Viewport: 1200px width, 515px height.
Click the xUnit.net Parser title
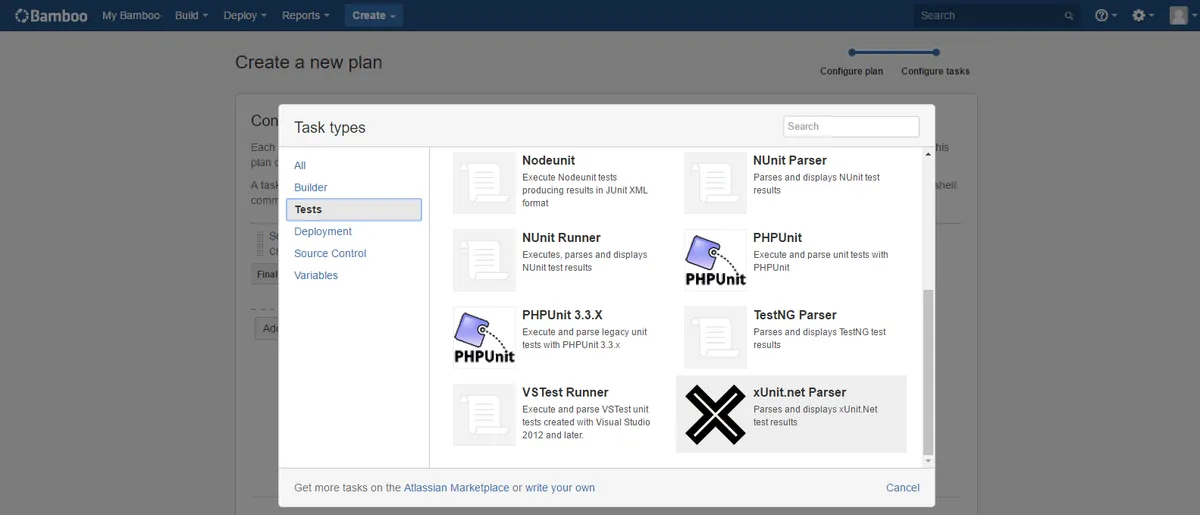800,392
